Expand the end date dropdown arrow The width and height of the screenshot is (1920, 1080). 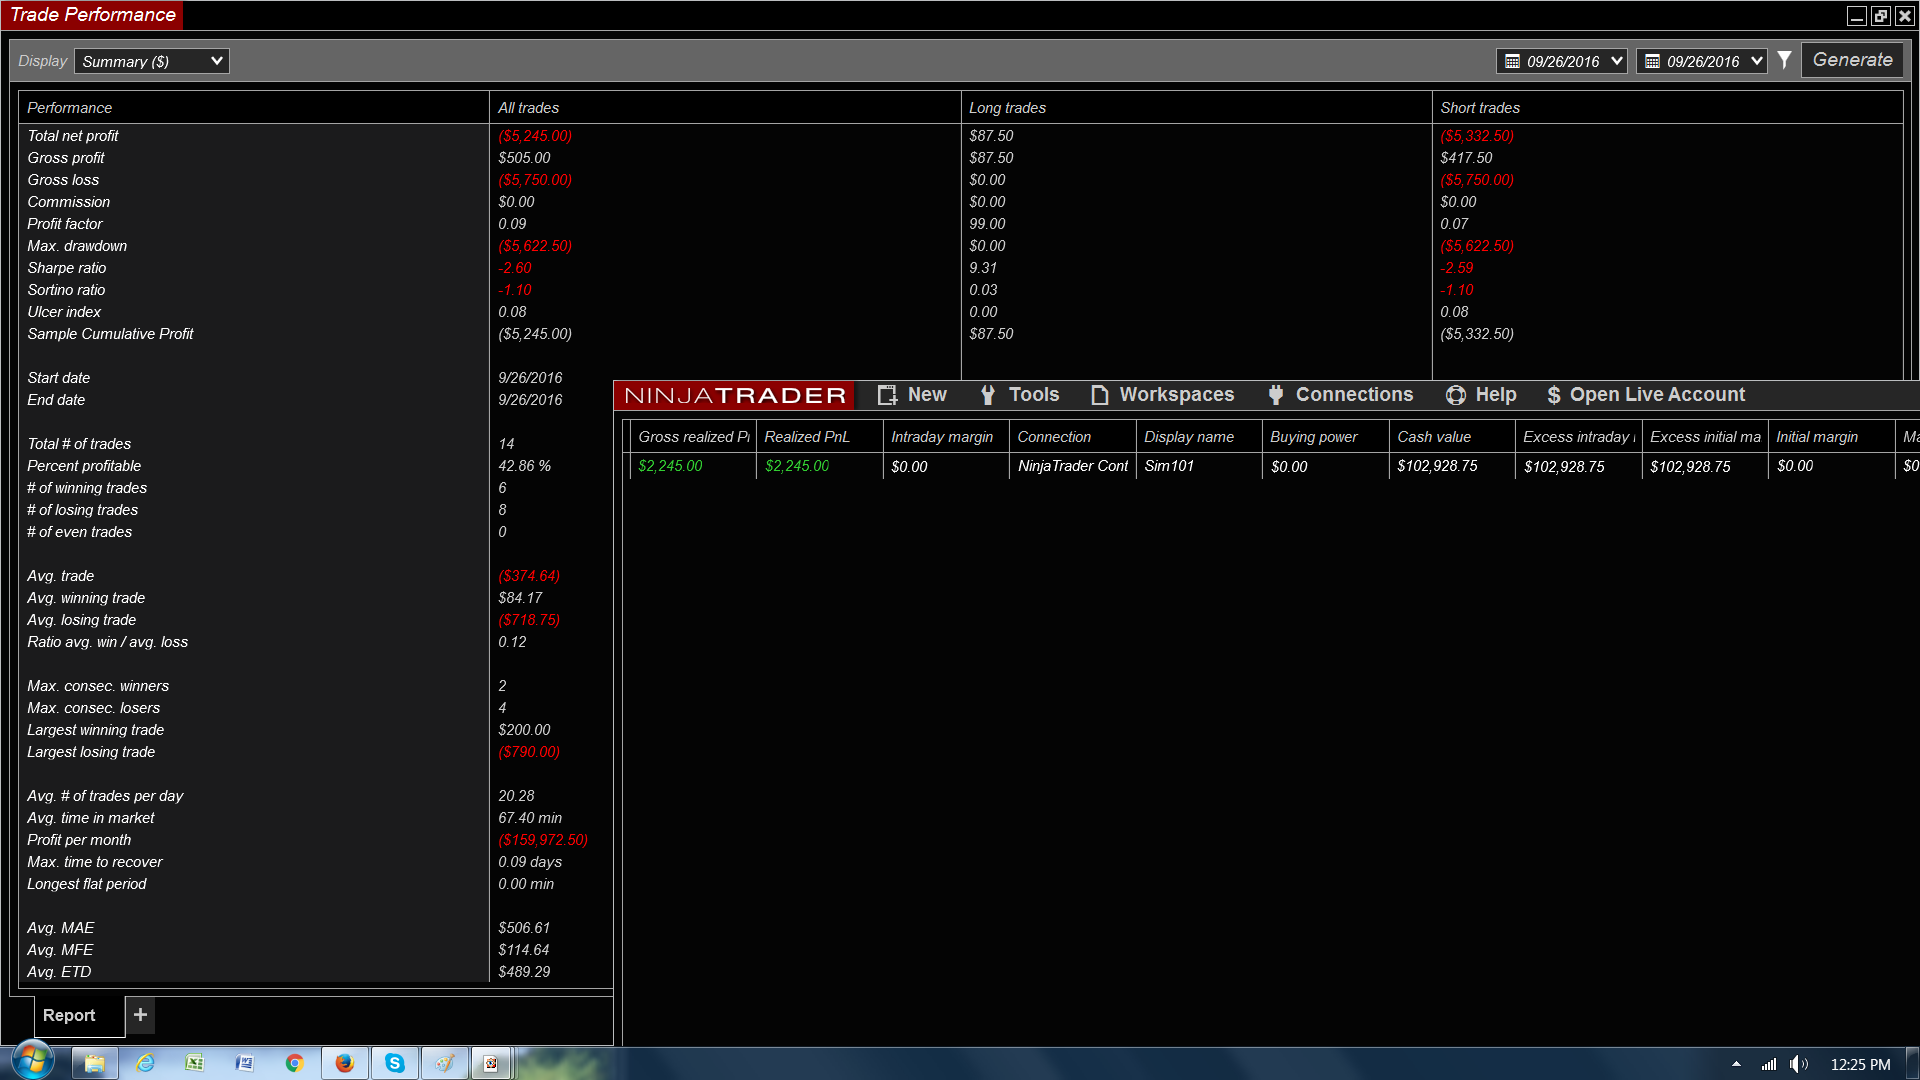point(1756,61)
